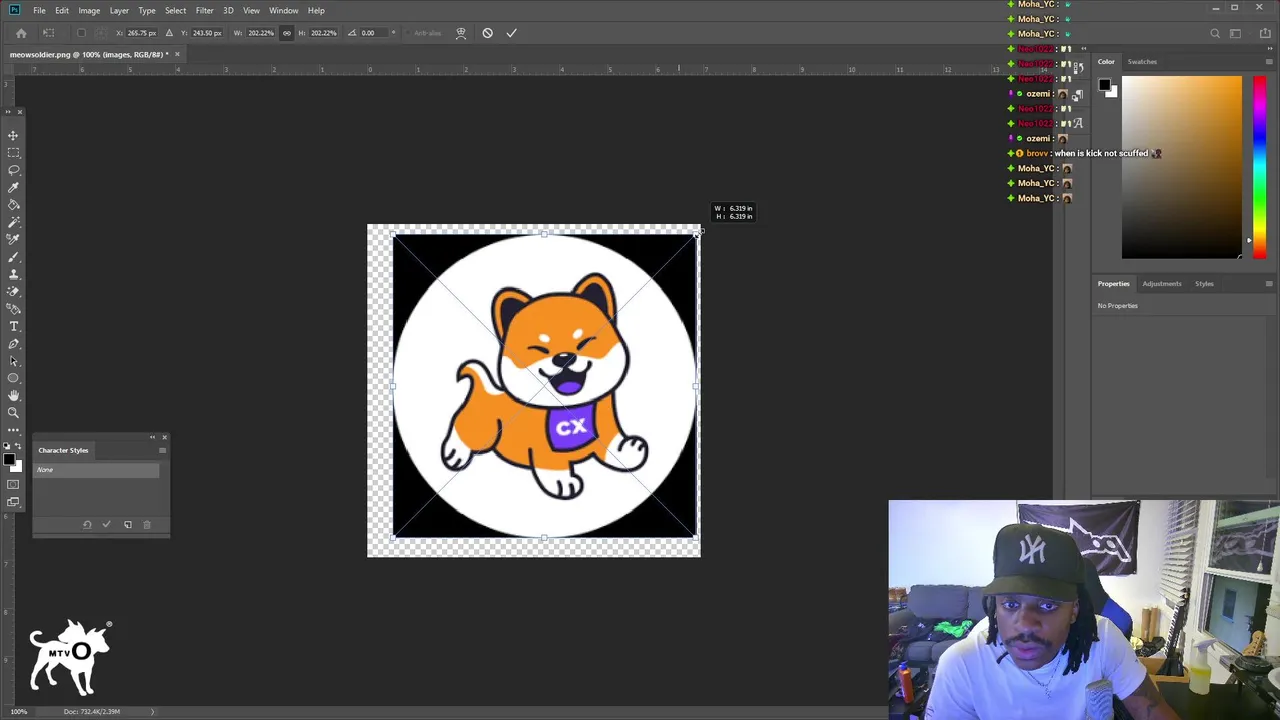This screenshot has height=720, width=1280.
Task: Open the Photoshop search magnifier icon
Action: pyautogui.click(x=1215, y=33)
